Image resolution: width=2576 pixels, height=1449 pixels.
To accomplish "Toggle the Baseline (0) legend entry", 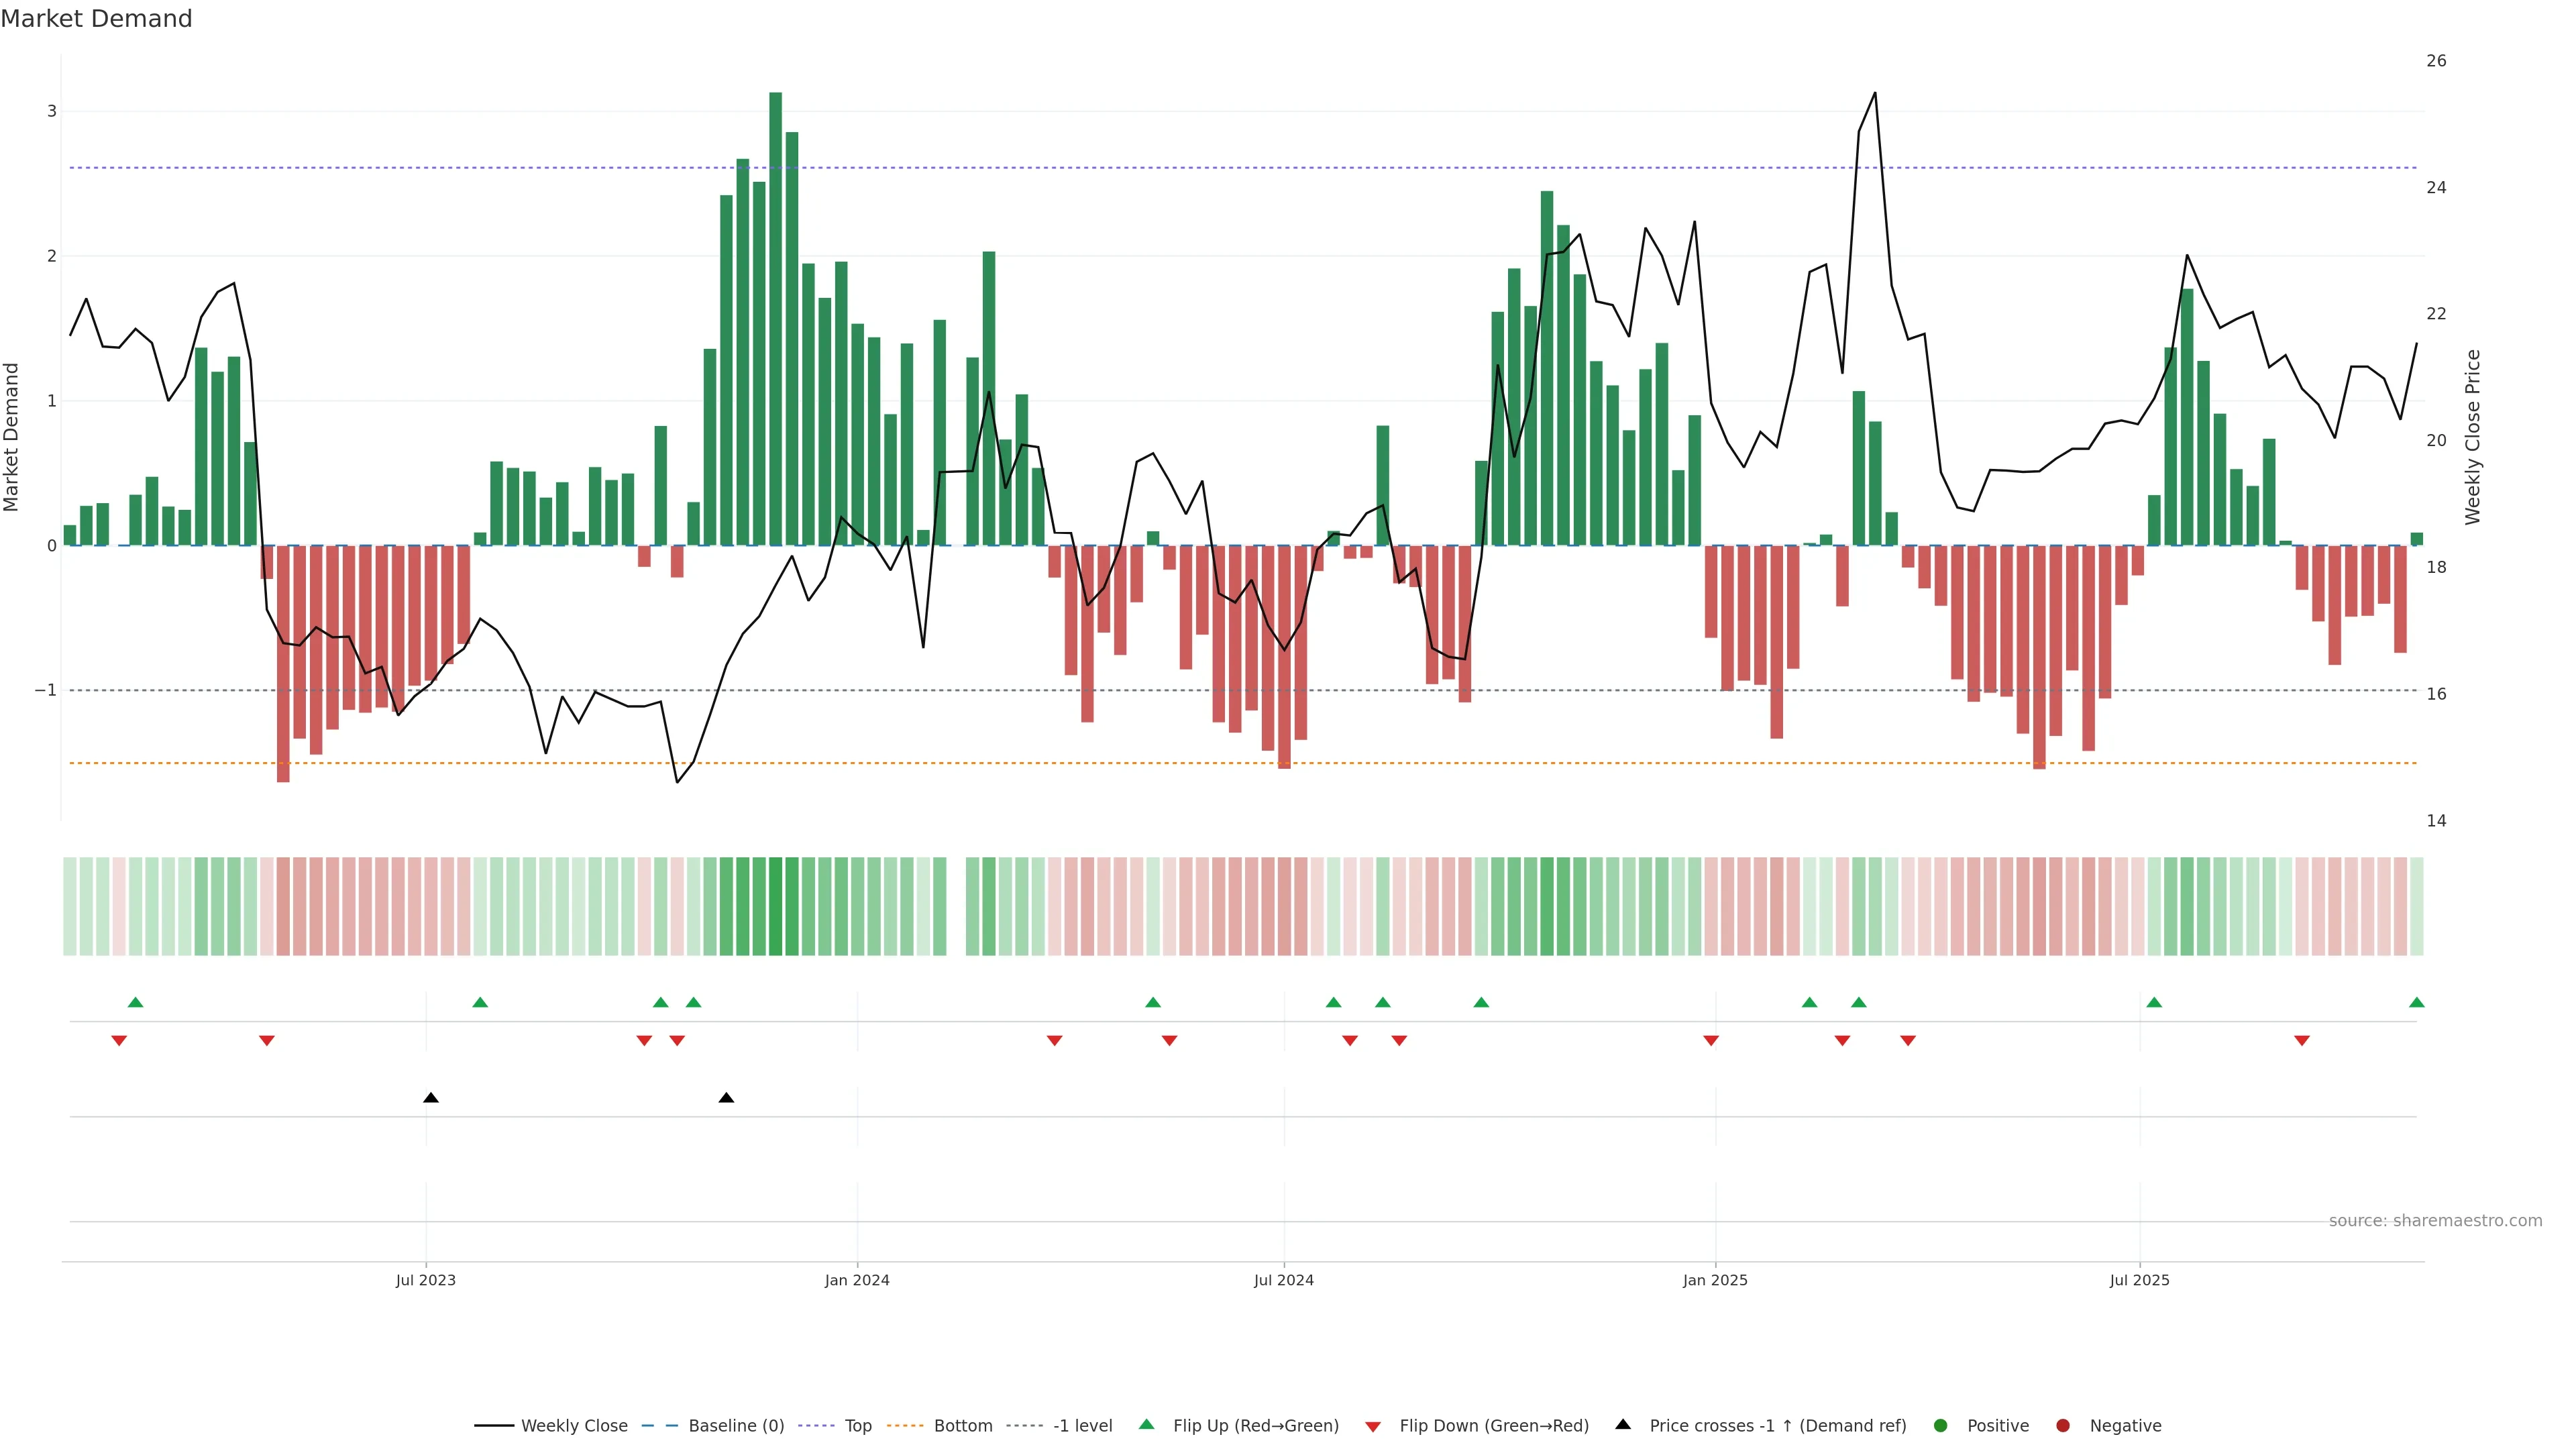I will pos(735,1425).
